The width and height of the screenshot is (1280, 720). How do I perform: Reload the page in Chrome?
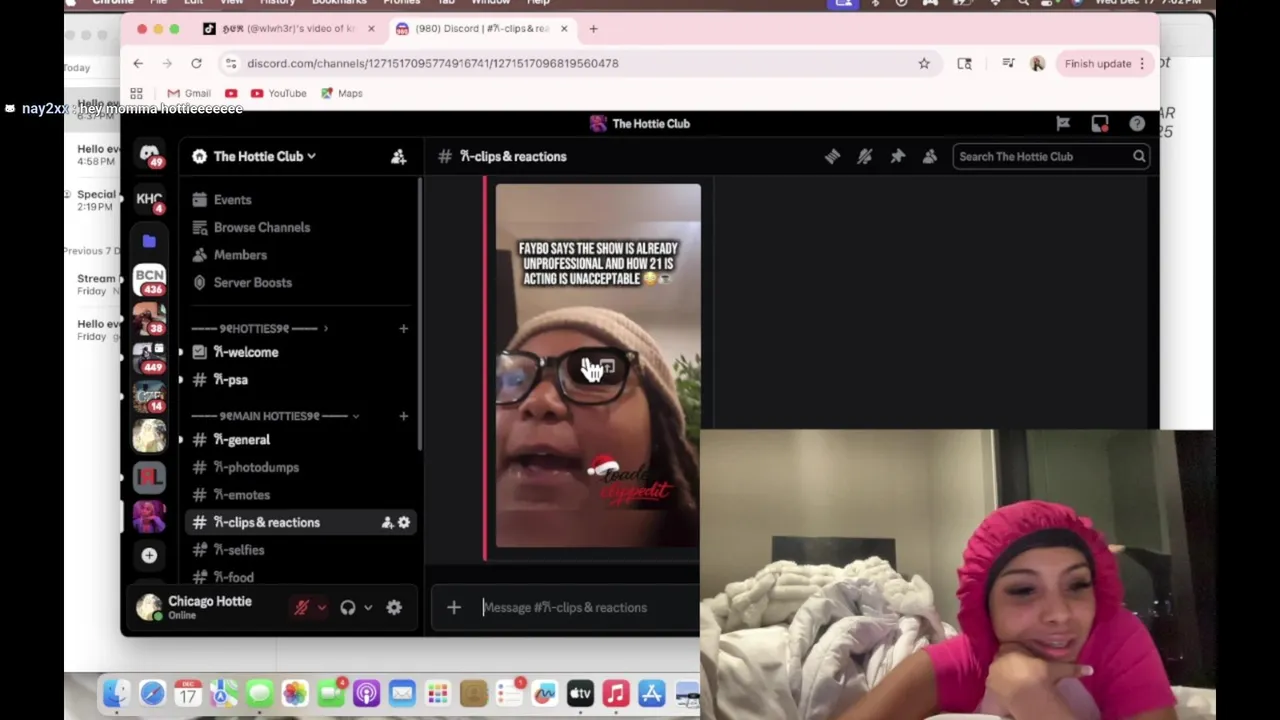[x=196, y=63]
